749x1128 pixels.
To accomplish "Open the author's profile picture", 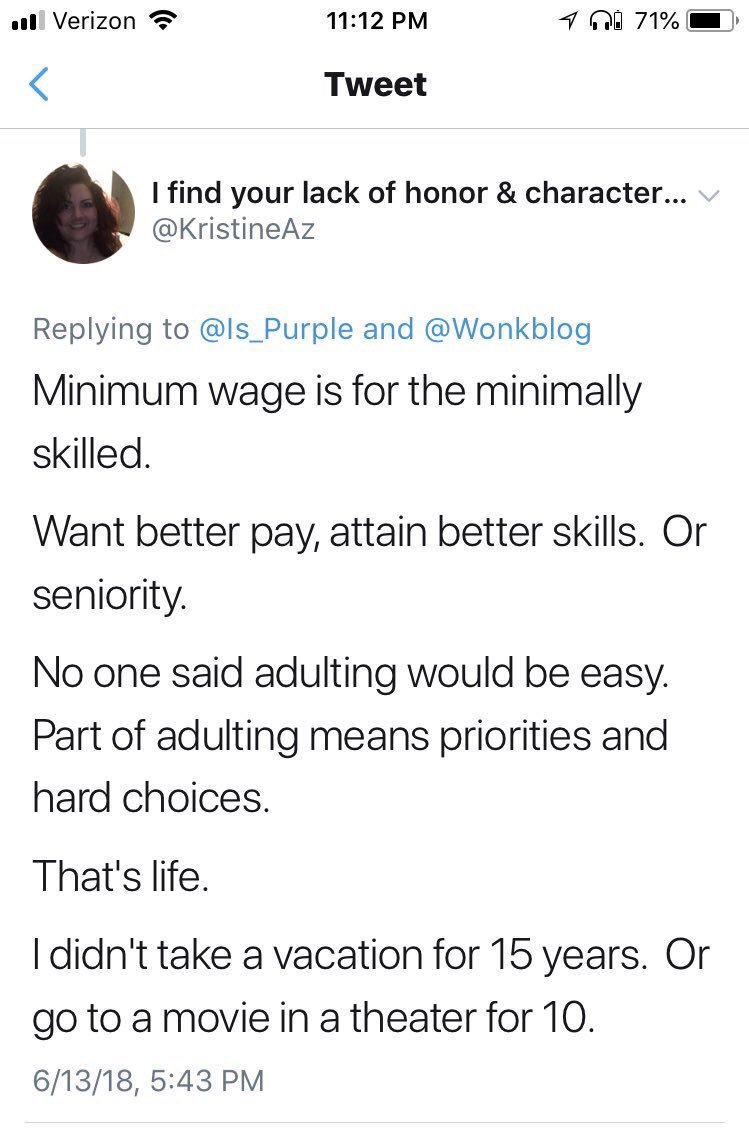I will coord(84,212).
